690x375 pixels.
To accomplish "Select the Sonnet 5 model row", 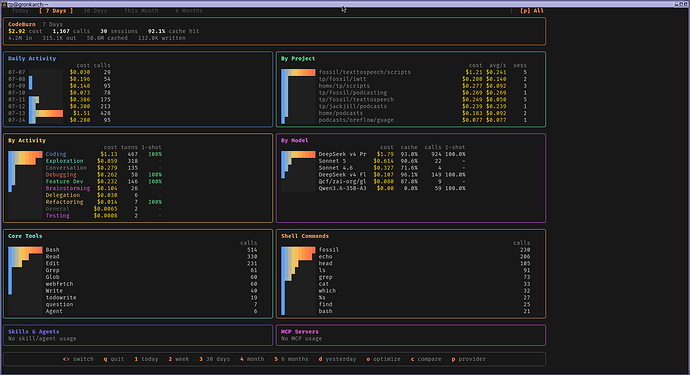I will [x=373, y=161].
